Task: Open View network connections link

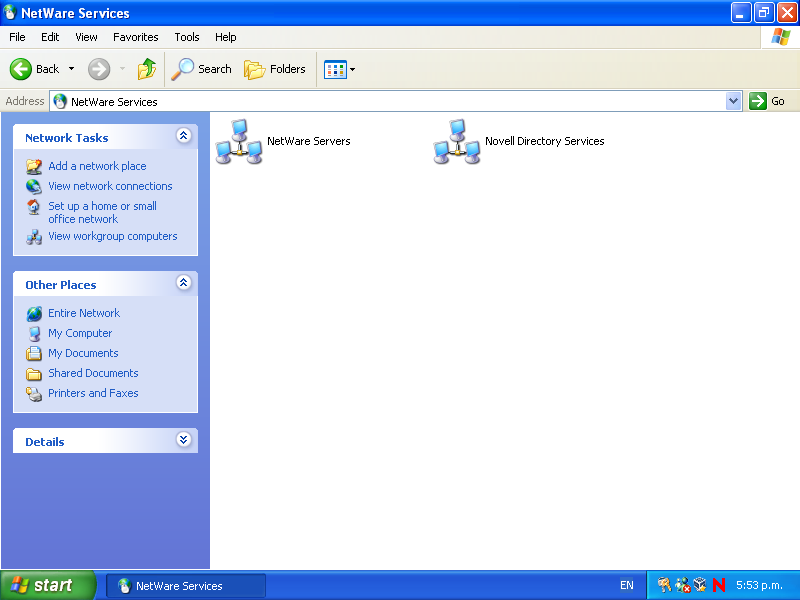Action: [110, 186]
